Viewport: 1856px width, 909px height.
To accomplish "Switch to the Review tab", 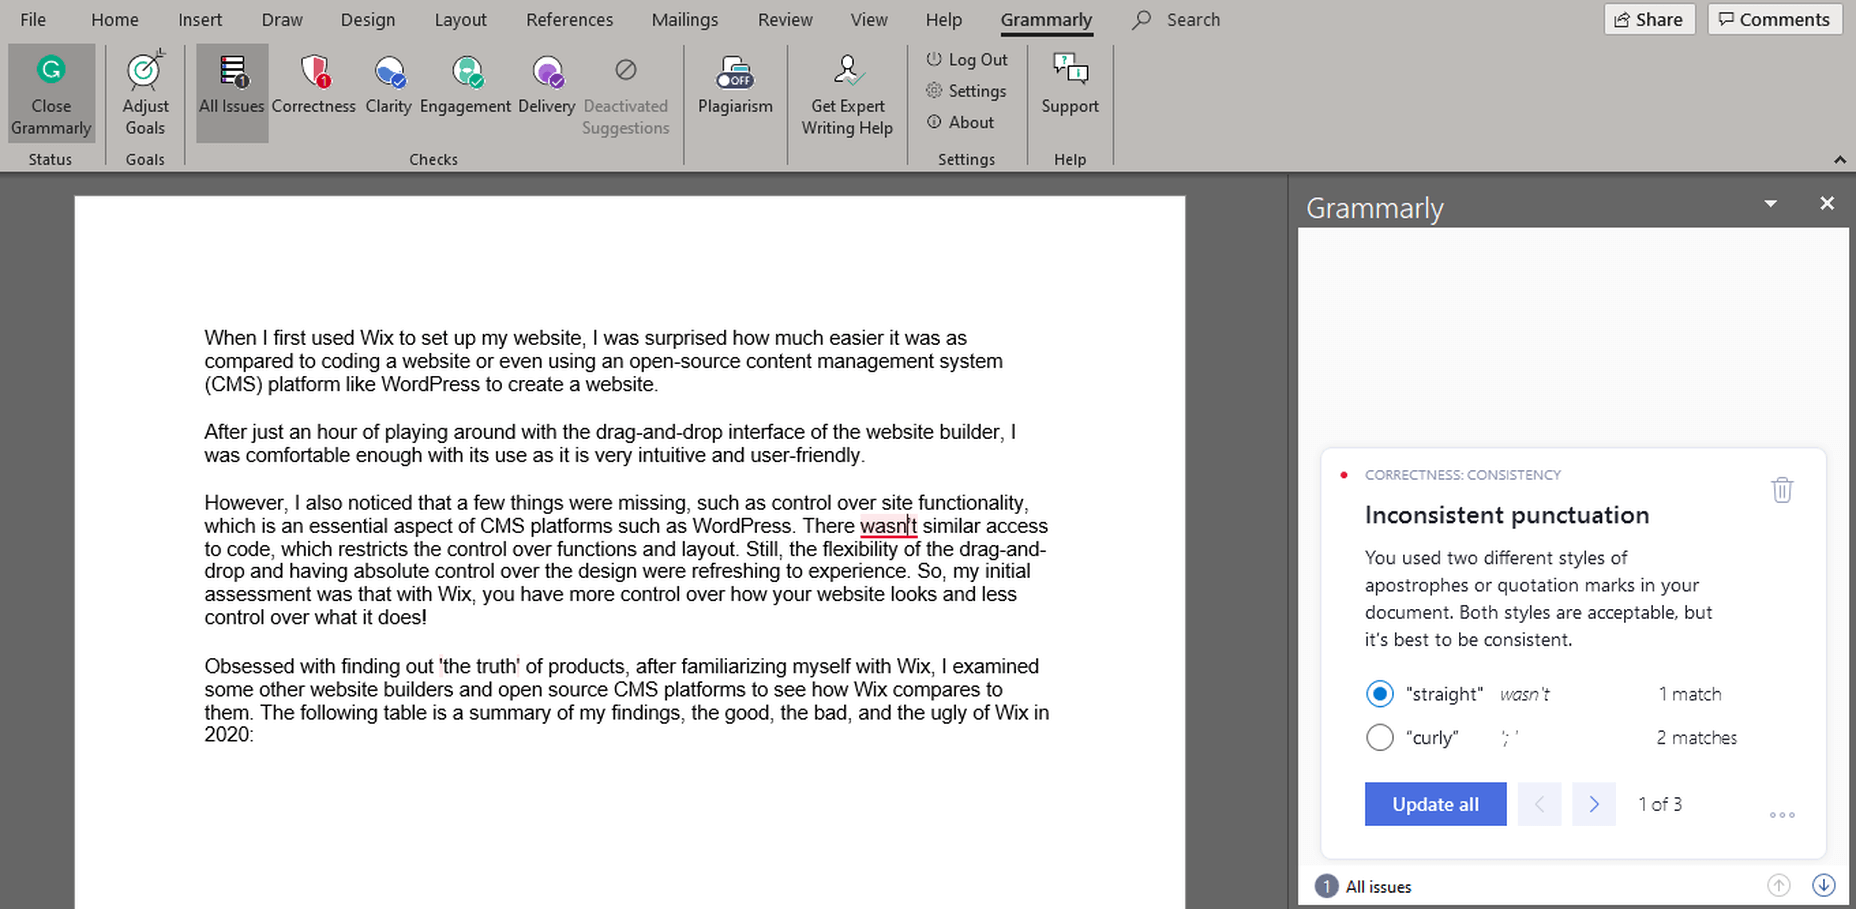I will coord(785,20).
